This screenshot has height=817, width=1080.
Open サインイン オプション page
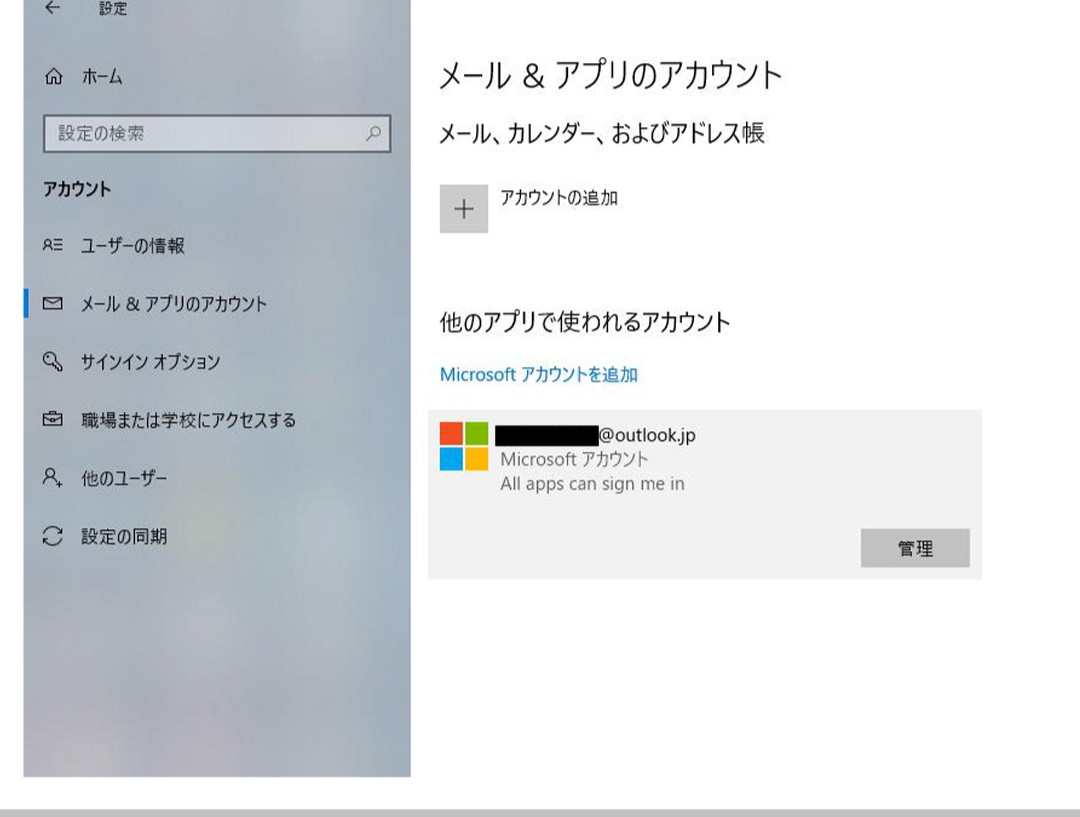[x=151, y=362]
